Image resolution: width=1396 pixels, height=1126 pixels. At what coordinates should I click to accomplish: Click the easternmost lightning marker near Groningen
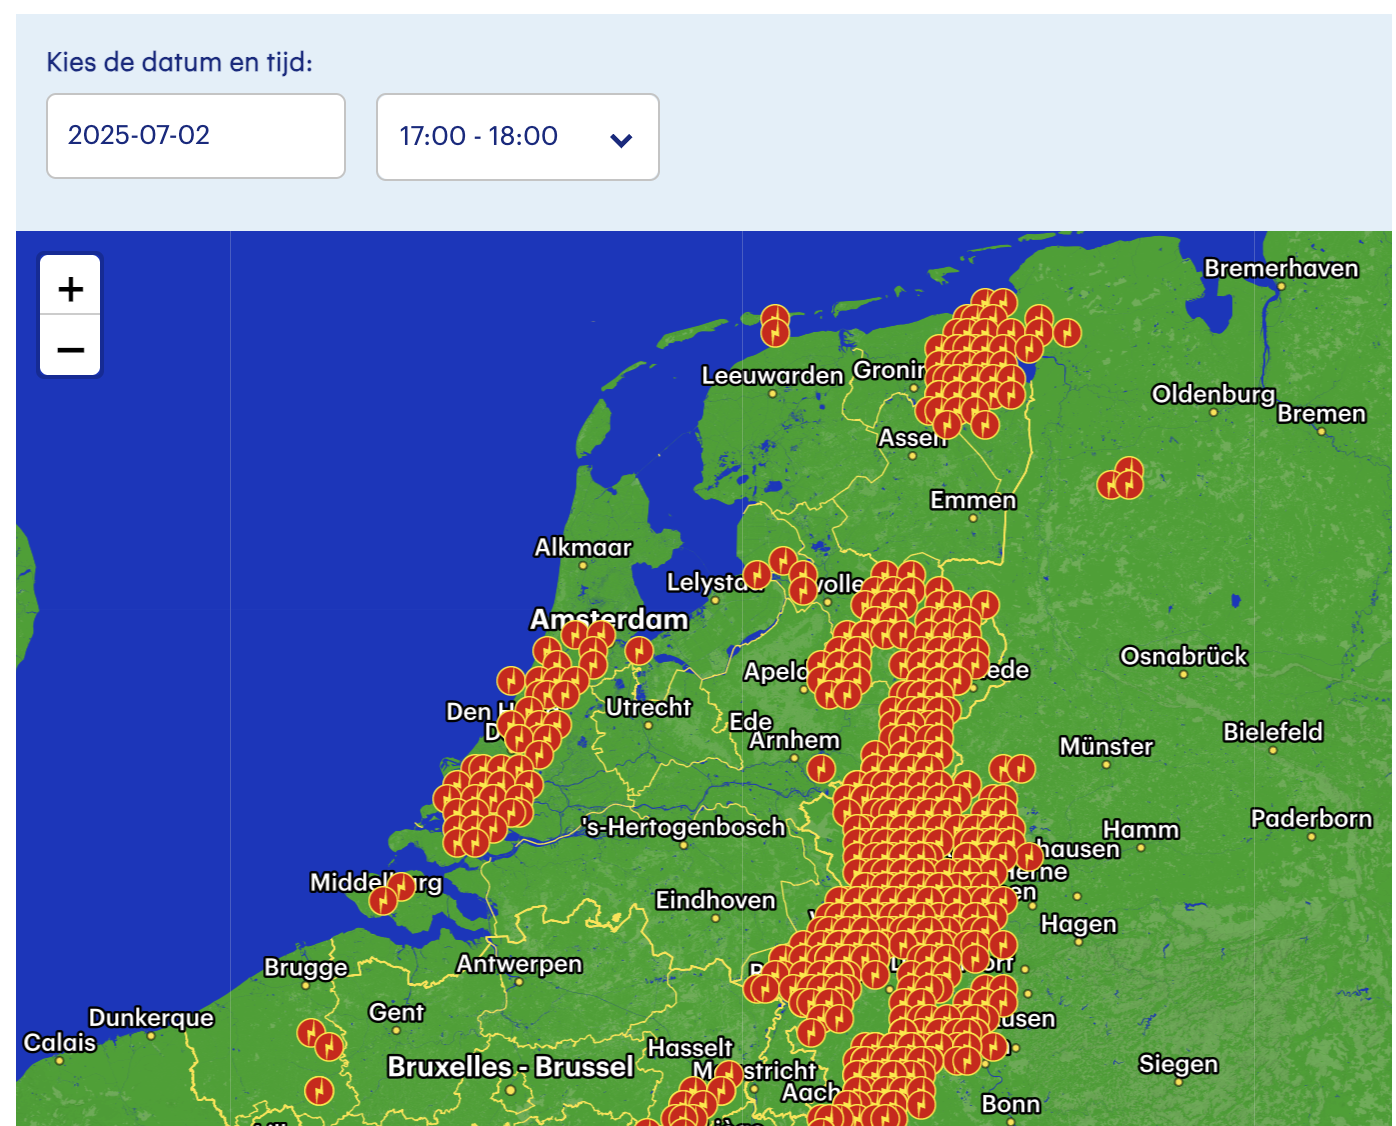click(x=1068, y=331)
